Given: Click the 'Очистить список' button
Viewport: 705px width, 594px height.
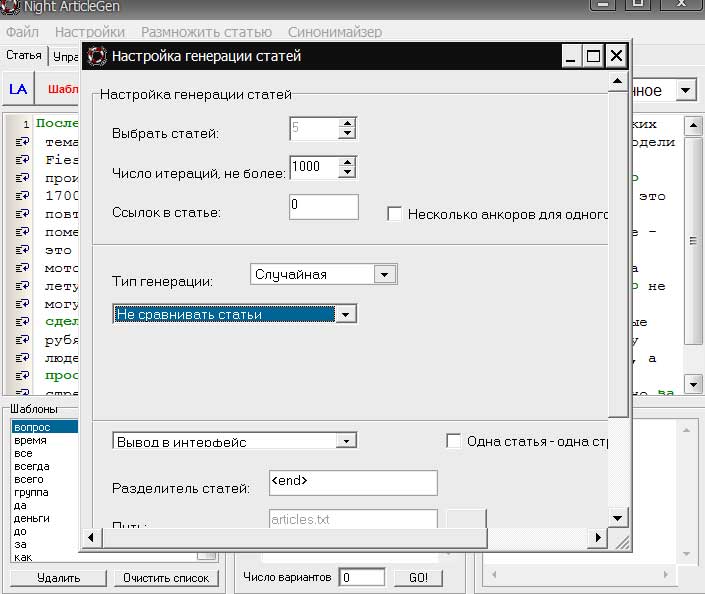Looking at the screenshot, I should click(166, 578).
